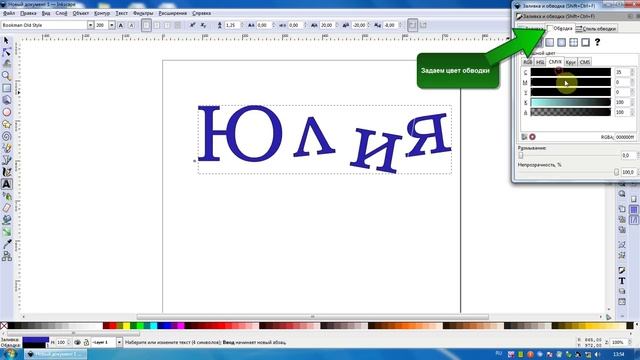Open the Контур menu
The width and height of the screenshot is (640, 360).
click(102, 13)
